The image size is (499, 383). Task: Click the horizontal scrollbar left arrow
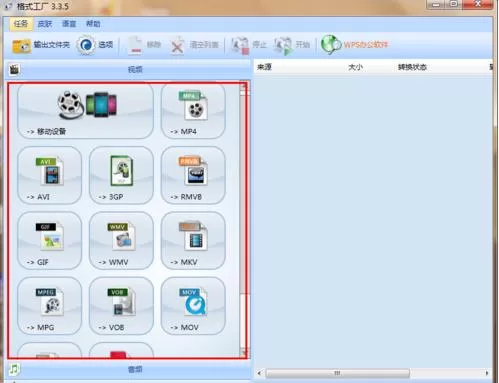point(259,373)
